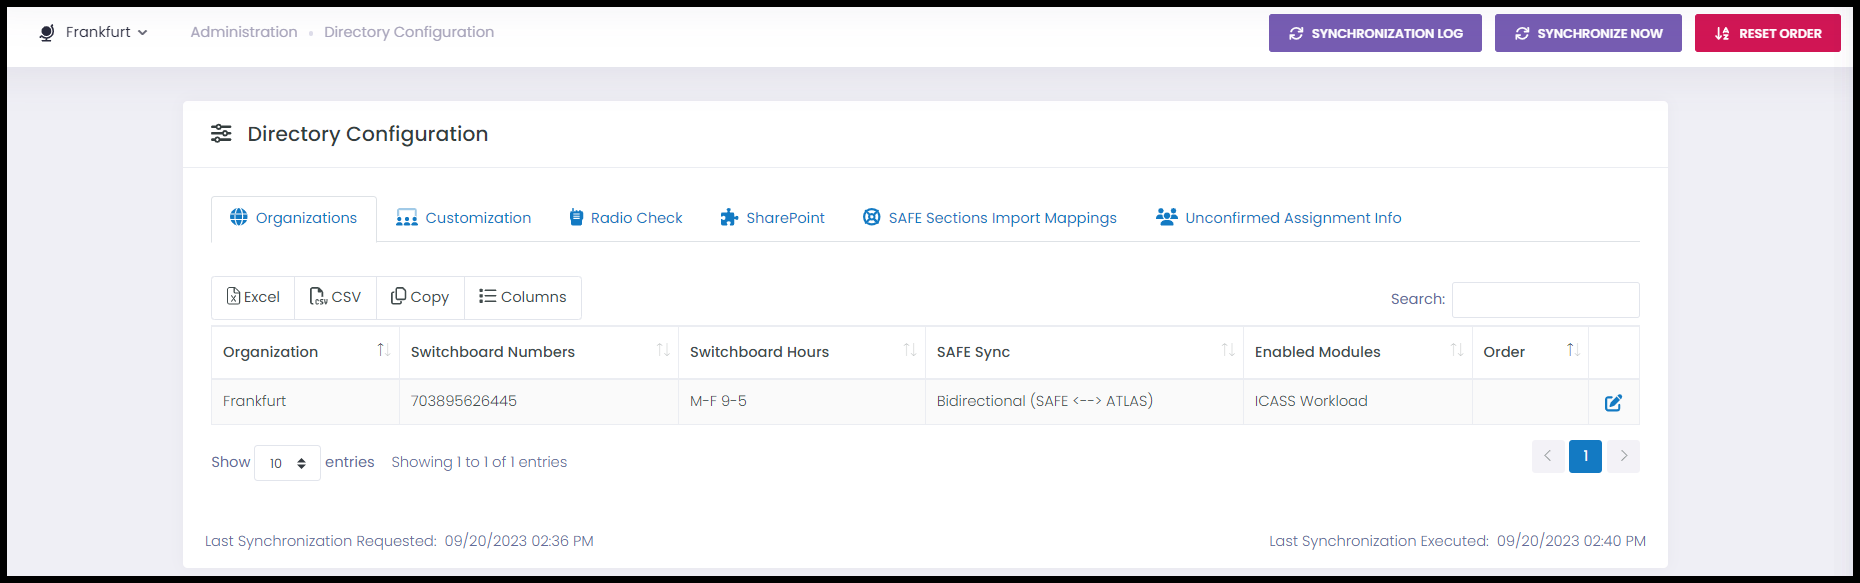Click the red Reset Order button
The height and width of the screenshot is (583, 1860).
(x=1768, y=33)
